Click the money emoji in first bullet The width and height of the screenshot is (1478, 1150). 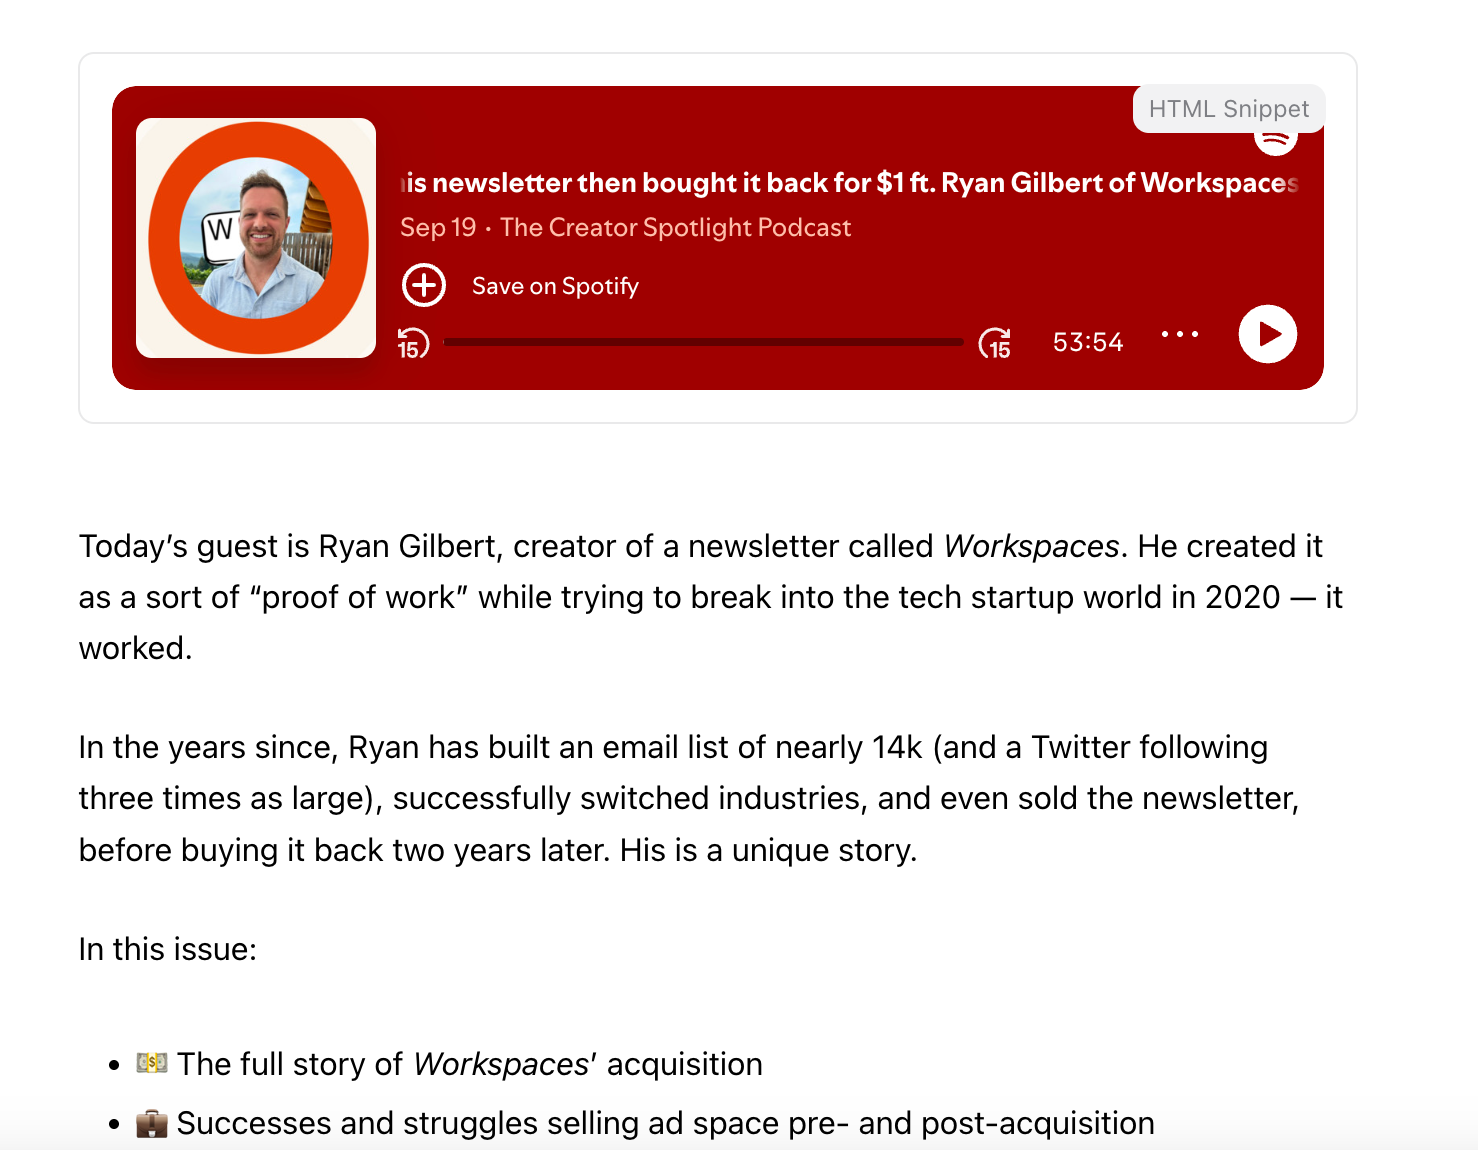pyautogui.click(x=152, y=1063)
